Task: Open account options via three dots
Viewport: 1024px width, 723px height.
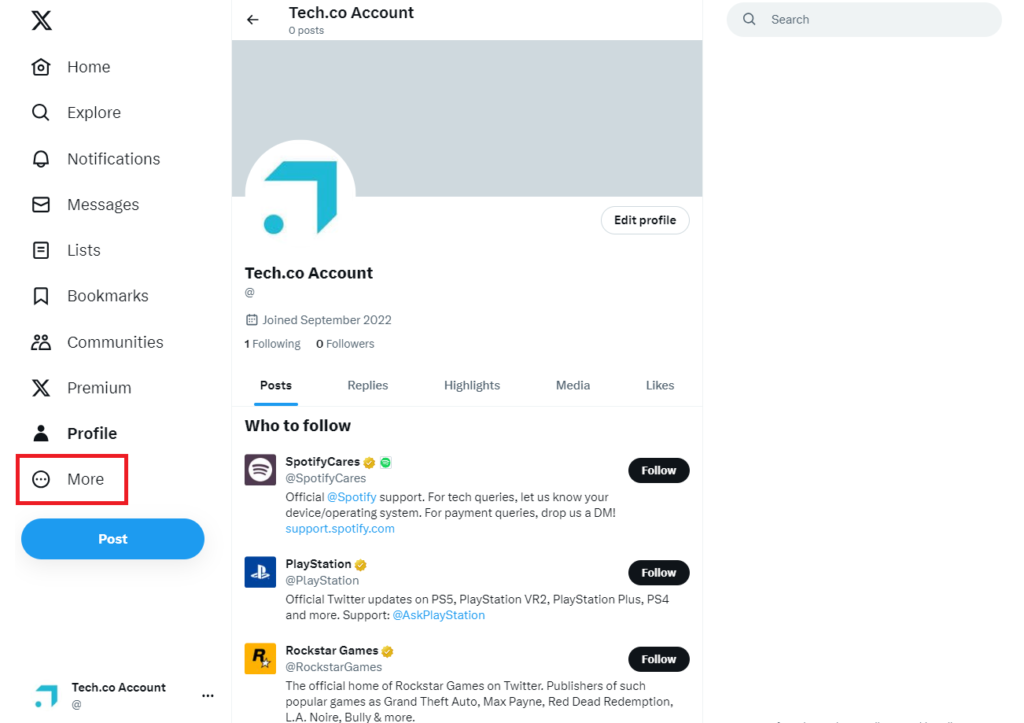Action: point(207,695)
